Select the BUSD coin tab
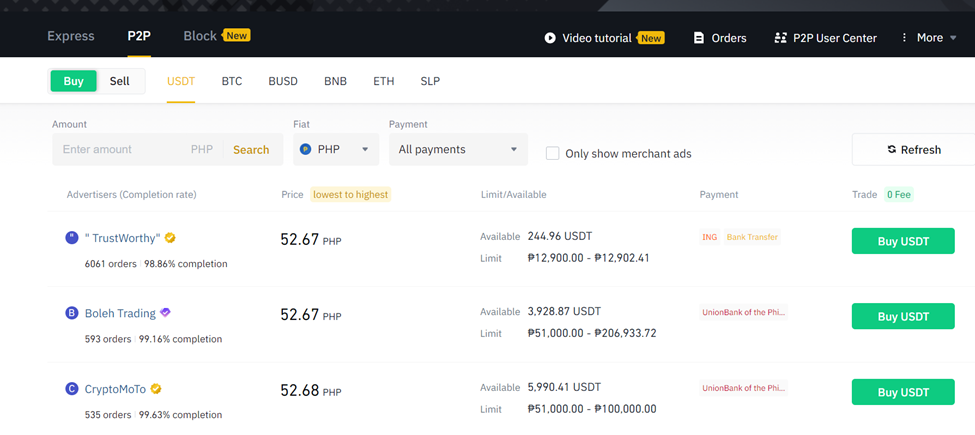This screenshot has width=975, height=435. [x=283, y=81]
